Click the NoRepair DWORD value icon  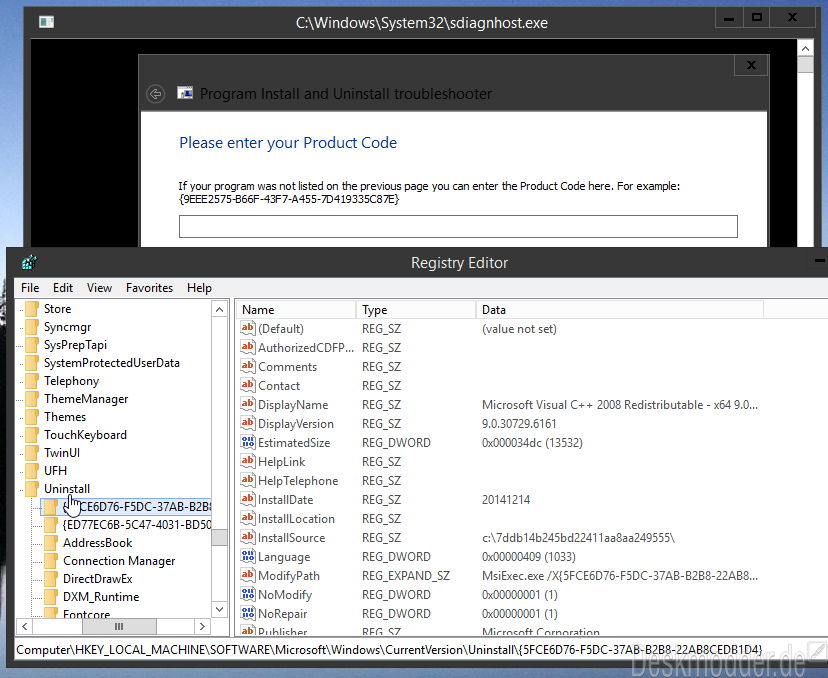[x=248, y=614]
